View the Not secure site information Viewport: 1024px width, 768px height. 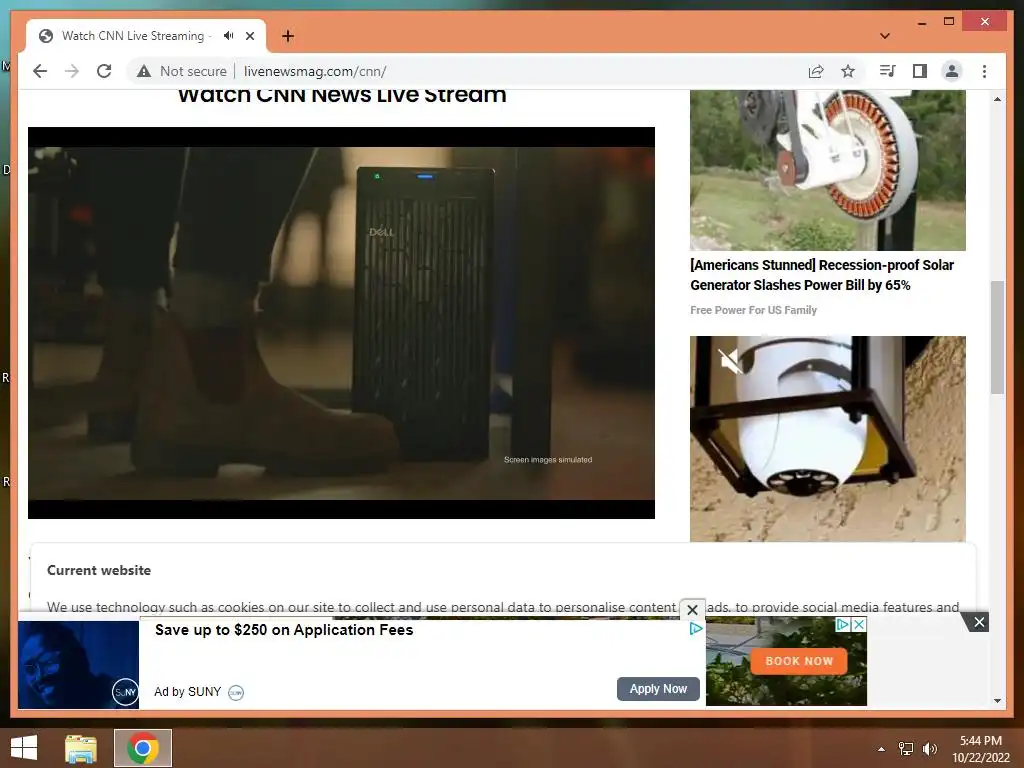(x=182, y=71)
